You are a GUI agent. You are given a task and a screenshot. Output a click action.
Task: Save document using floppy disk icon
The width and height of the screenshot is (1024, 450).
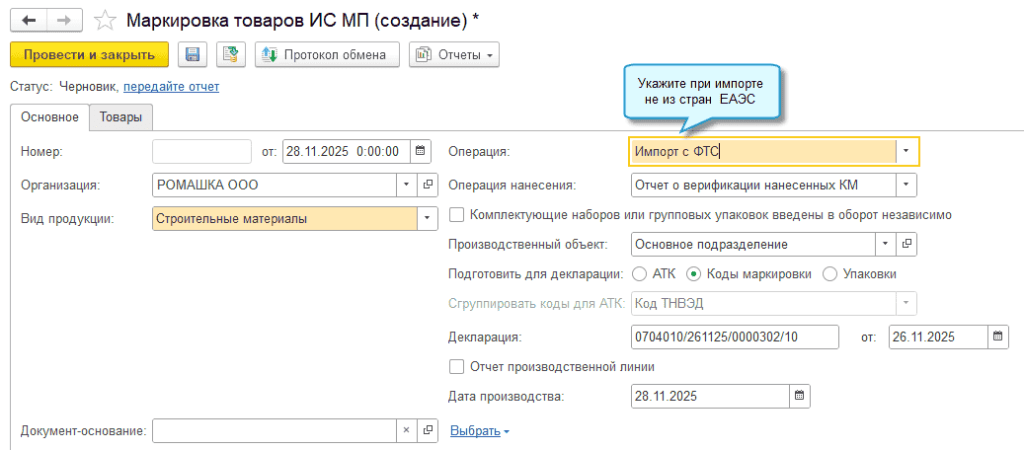point(192,55)
